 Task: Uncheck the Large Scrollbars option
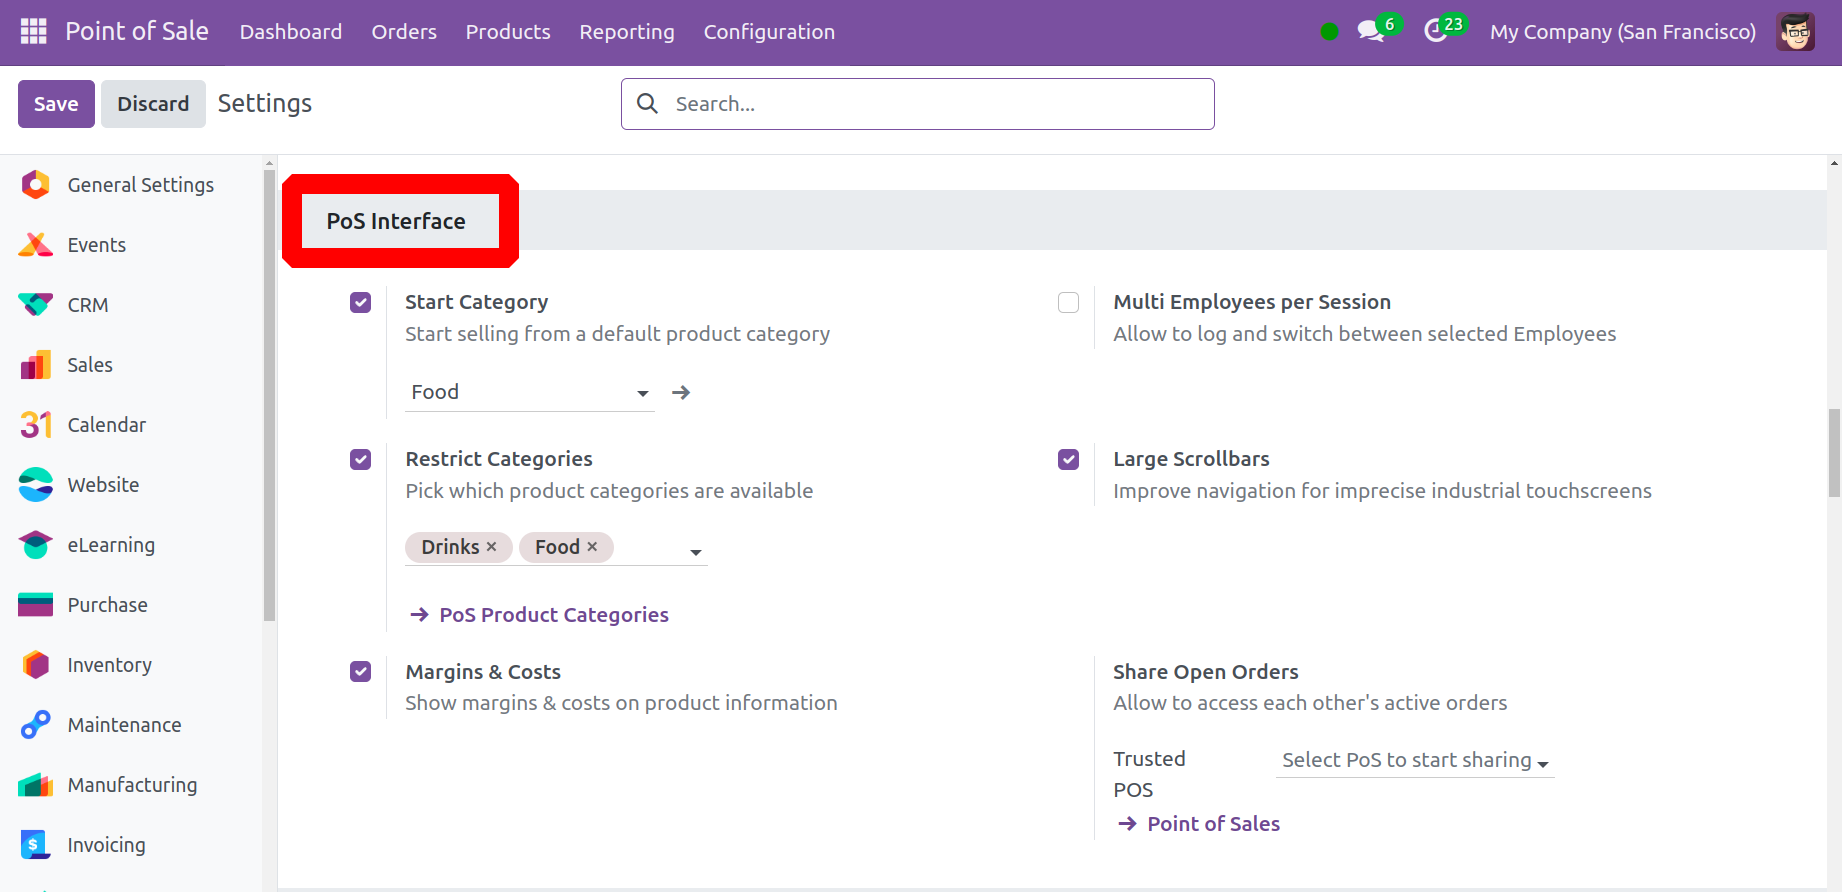1068,460
